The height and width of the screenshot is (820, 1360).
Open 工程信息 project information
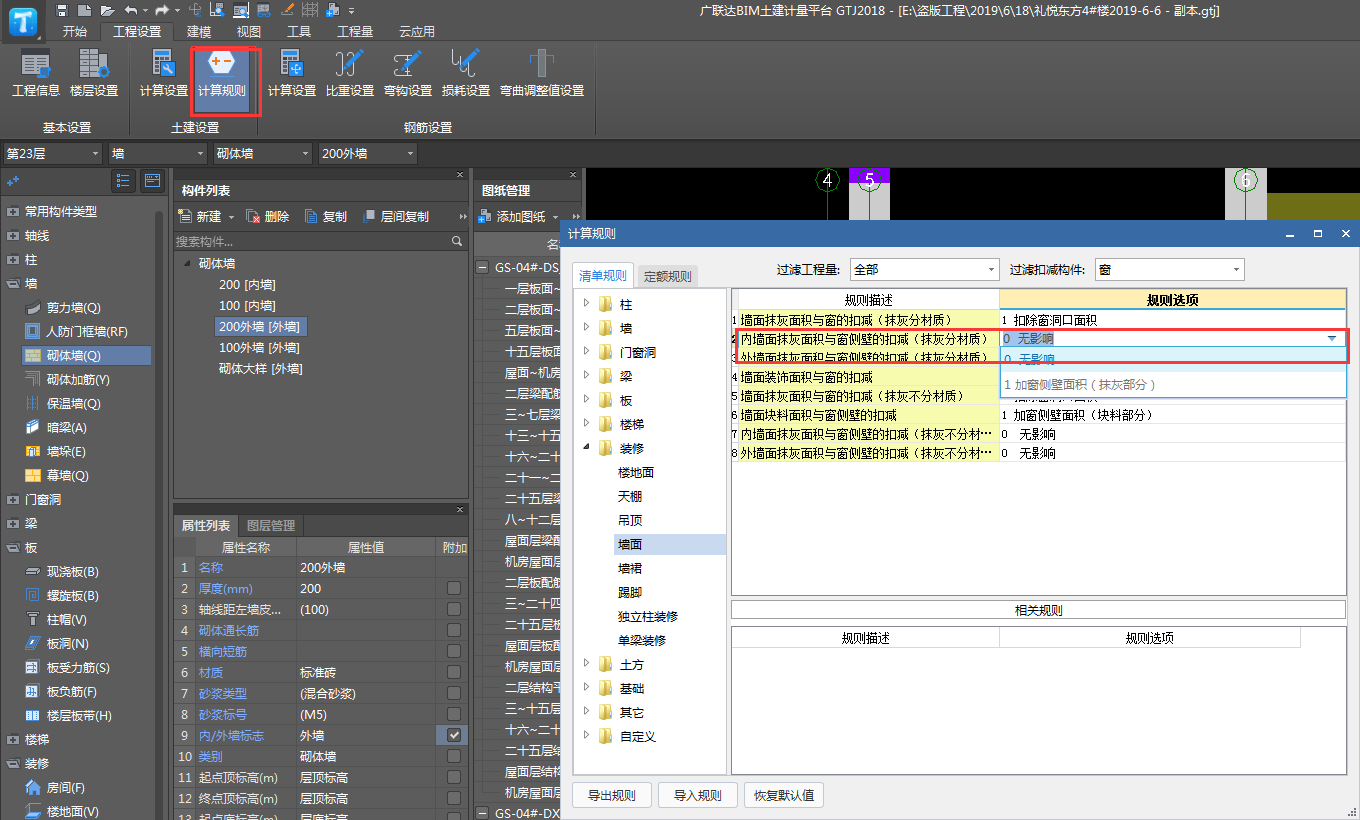tap(36, 74)
